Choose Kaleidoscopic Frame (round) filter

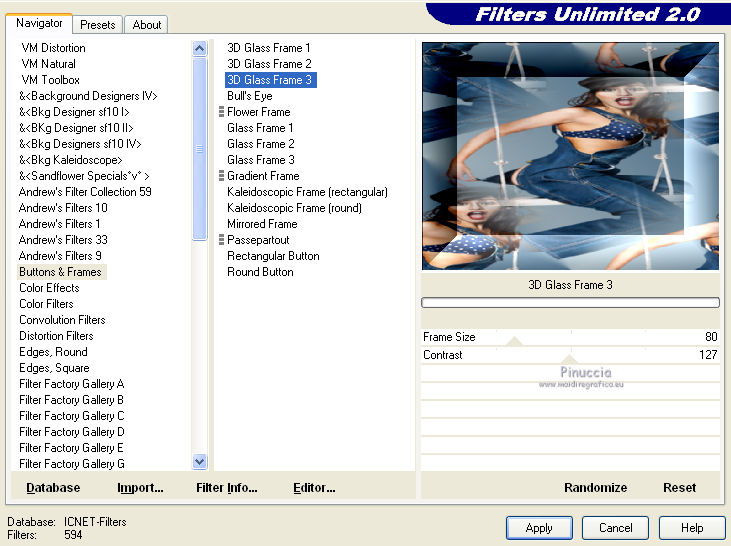point(294,207)
